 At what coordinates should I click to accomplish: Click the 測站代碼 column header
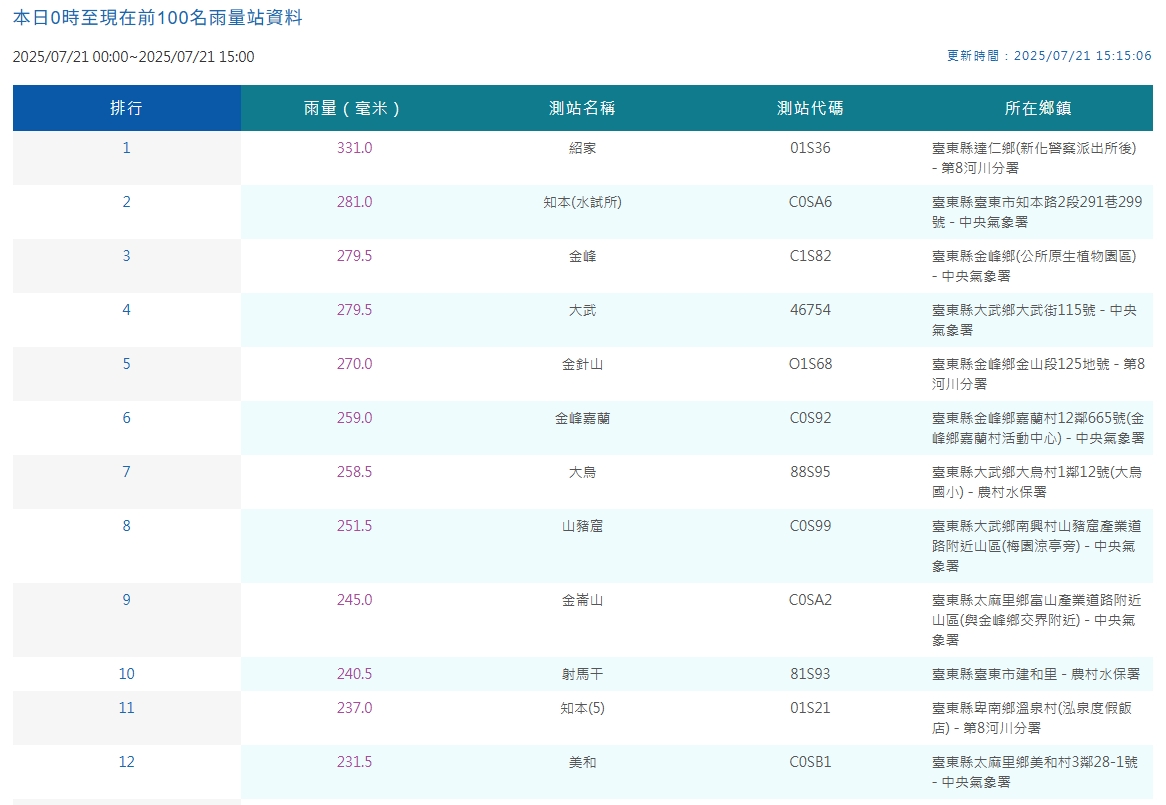pos(811,108)
